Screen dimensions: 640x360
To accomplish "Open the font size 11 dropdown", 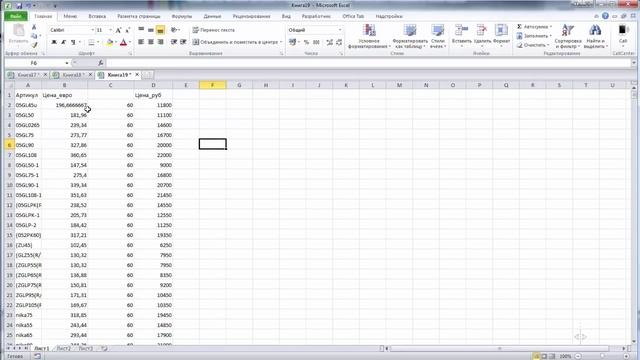I will tap(111, 30).
